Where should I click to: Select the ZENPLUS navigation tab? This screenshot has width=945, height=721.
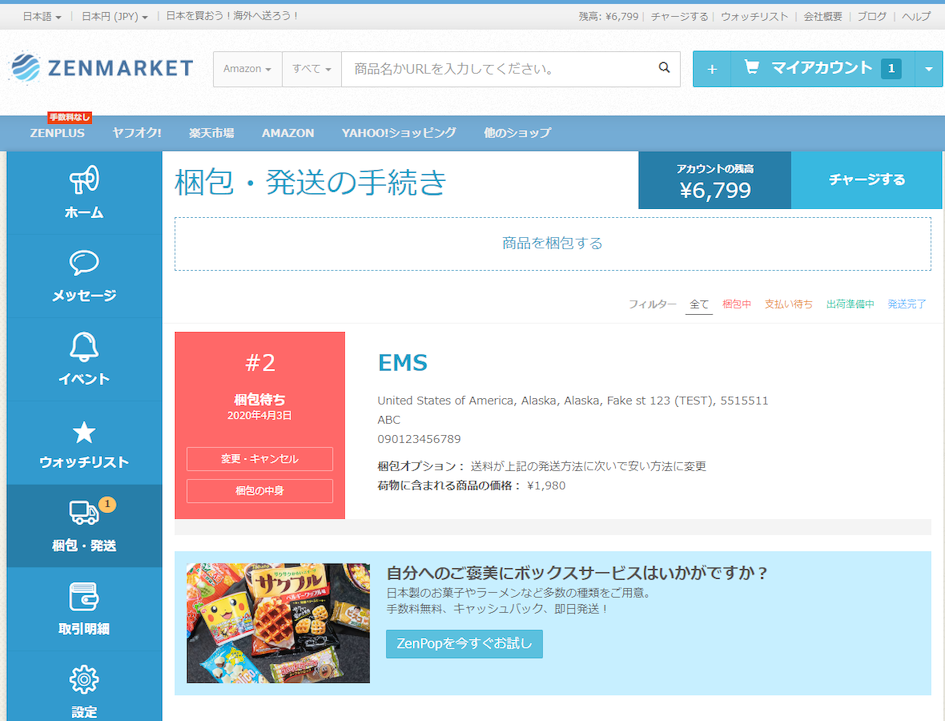click(x=57, y=133)
